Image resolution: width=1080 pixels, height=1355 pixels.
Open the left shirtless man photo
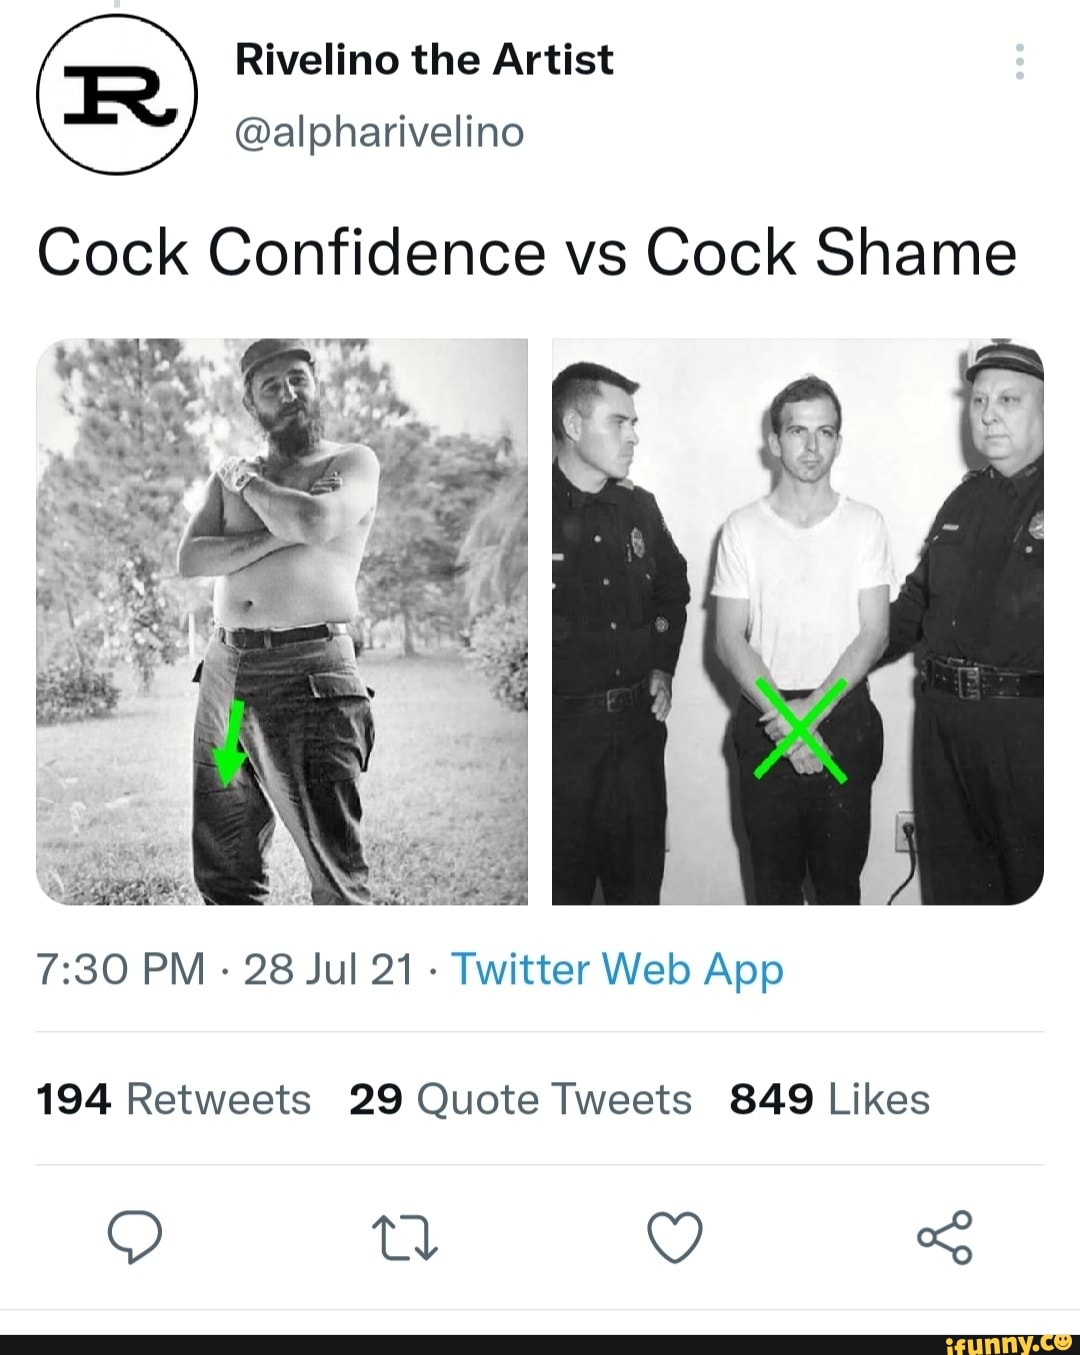[x=282, y=621]
